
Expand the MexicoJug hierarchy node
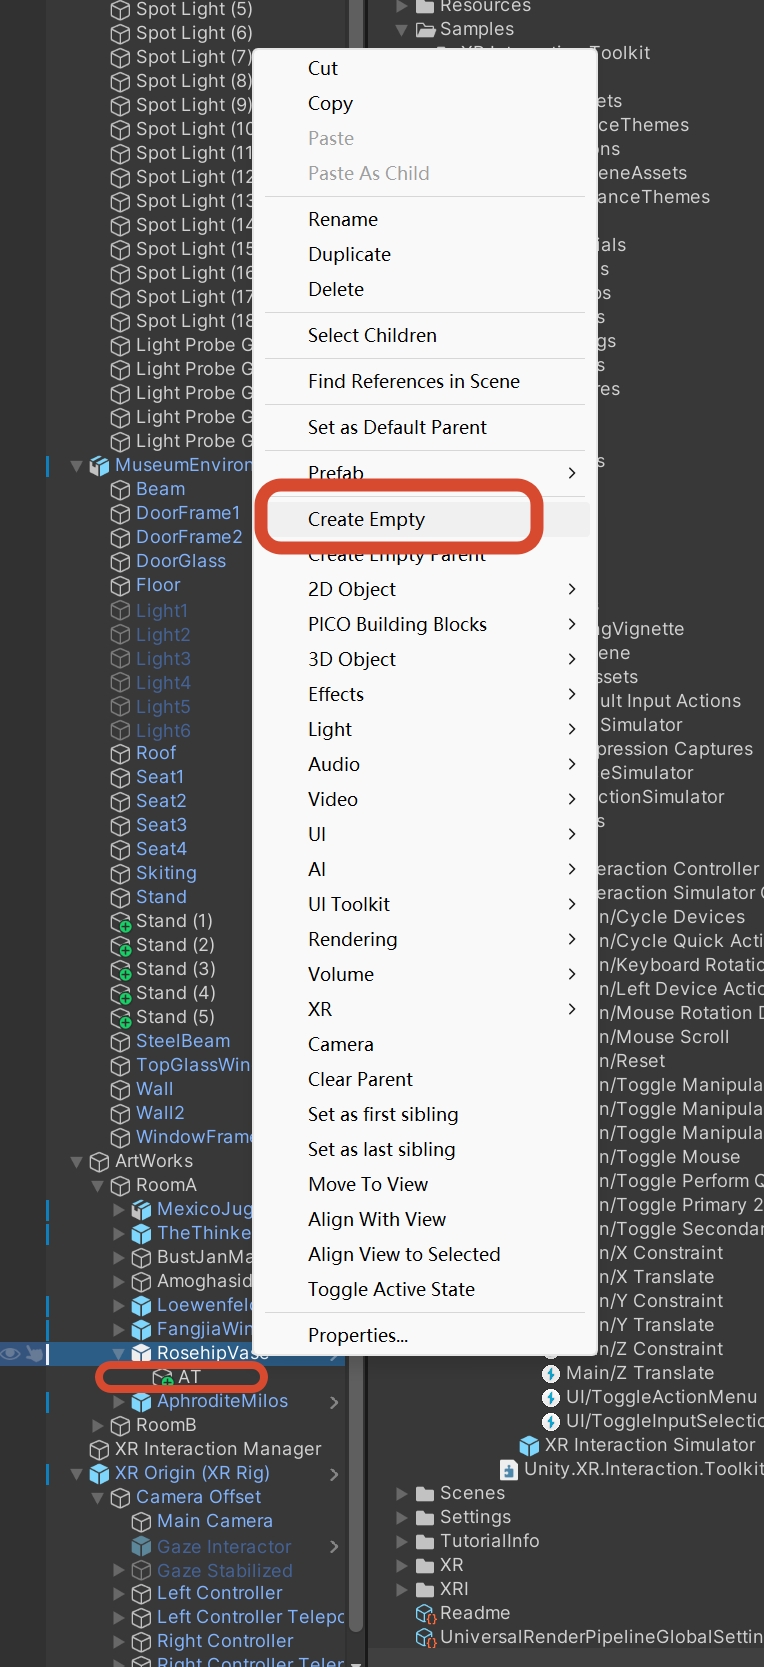pyautogui.click(x=119, y=1209)
